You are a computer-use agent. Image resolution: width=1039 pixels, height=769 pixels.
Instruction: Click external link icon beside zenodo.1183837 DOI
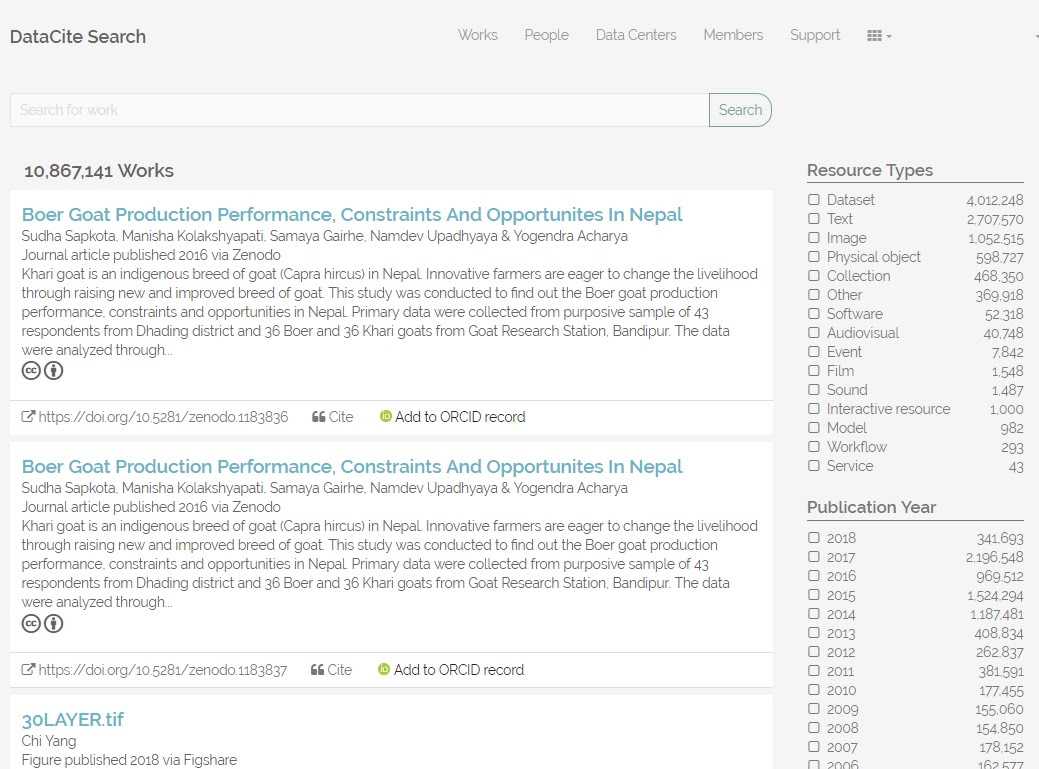coord(28,670)
